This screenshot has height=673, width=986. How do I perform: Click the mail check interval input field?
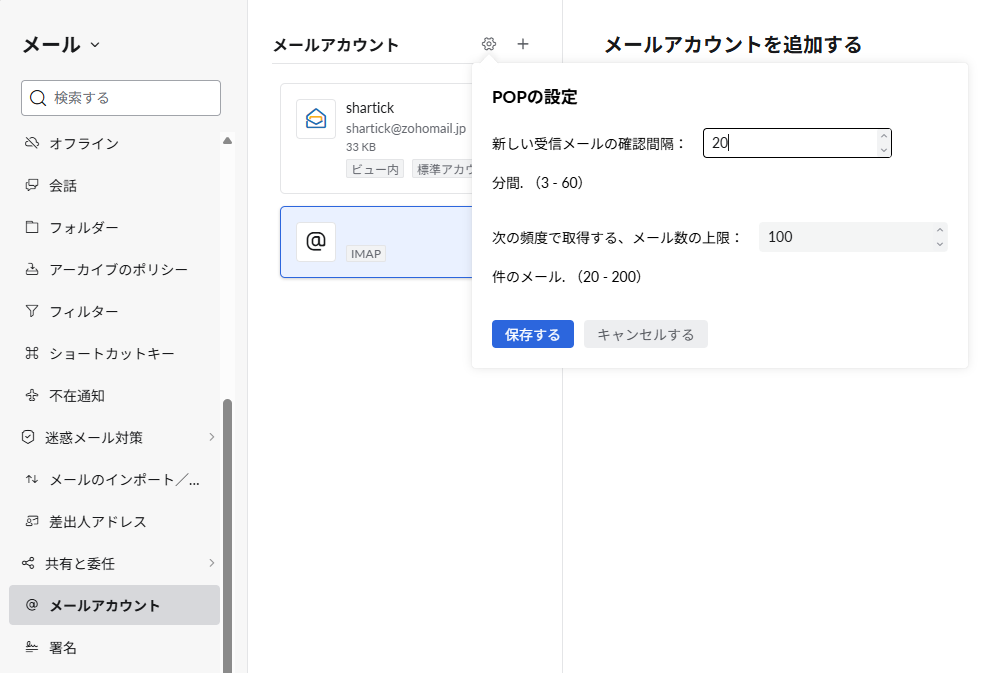790,144
